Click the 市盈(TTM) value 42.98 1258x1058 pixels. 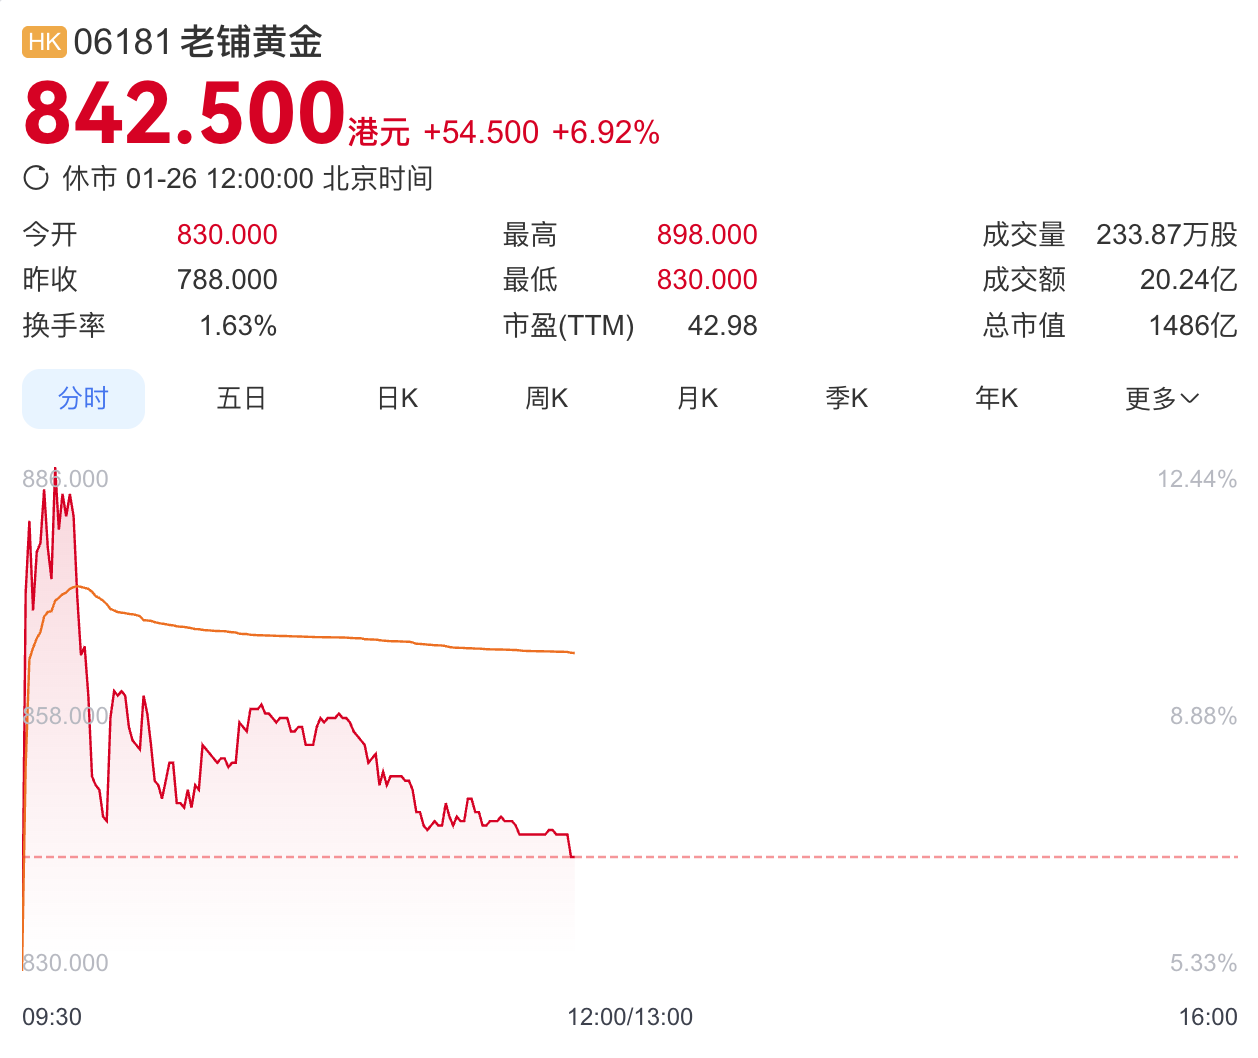pyautogui.click(x=722, y=326)
